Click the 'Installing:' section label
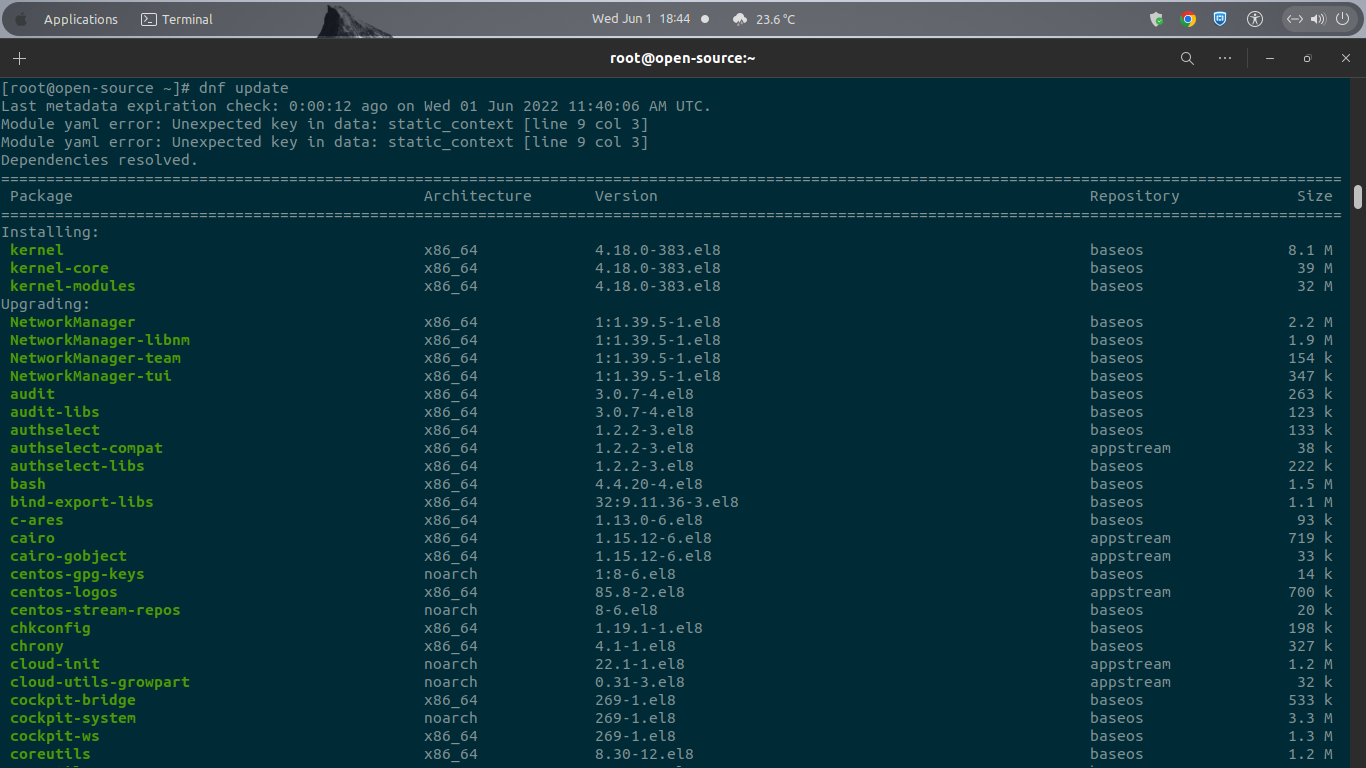Screen dimensions: 1366x768 [x=50, y=232]
